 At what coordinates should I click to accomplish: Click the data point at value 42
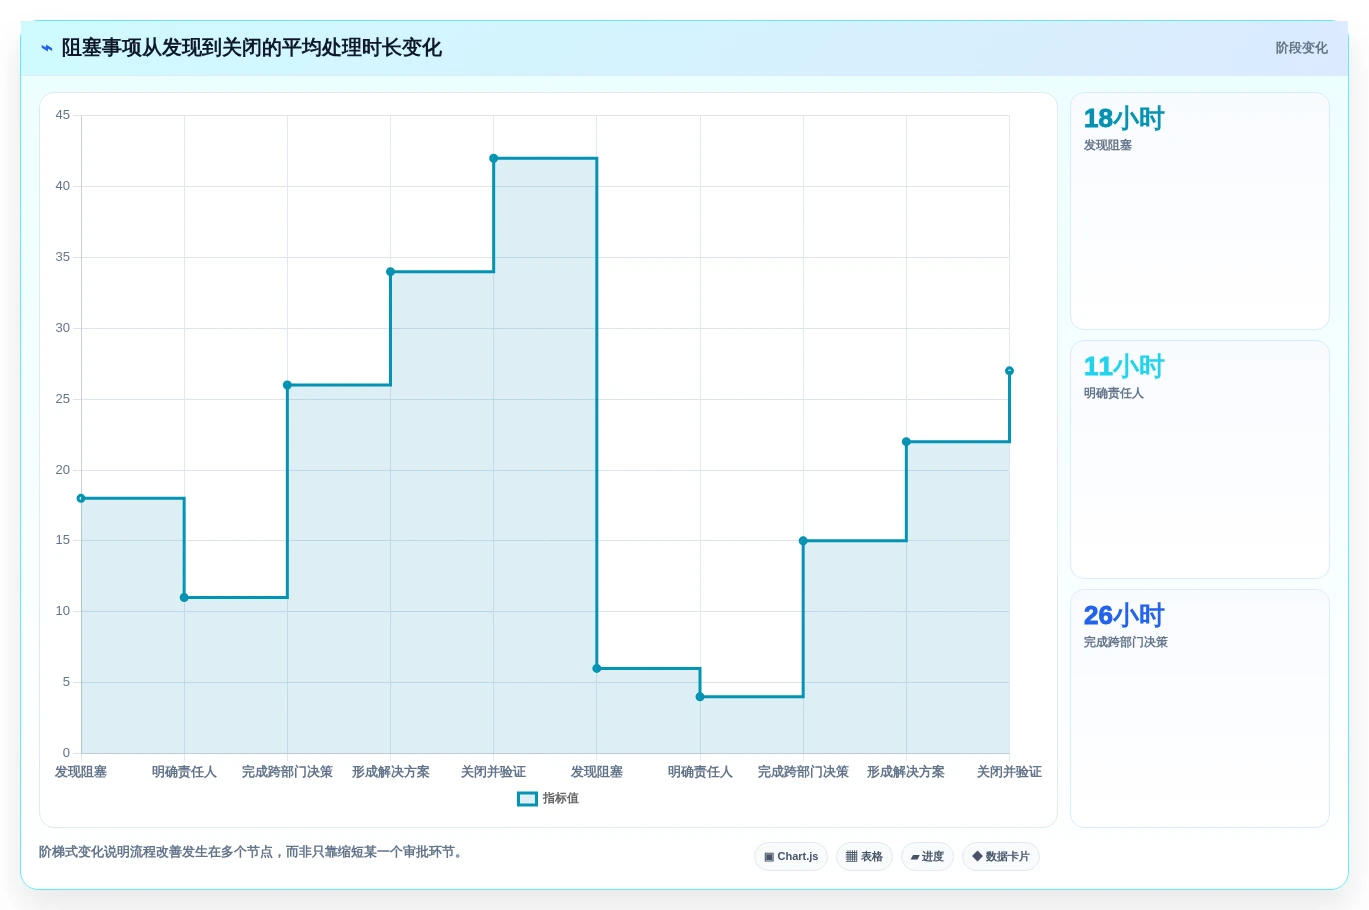494,158
